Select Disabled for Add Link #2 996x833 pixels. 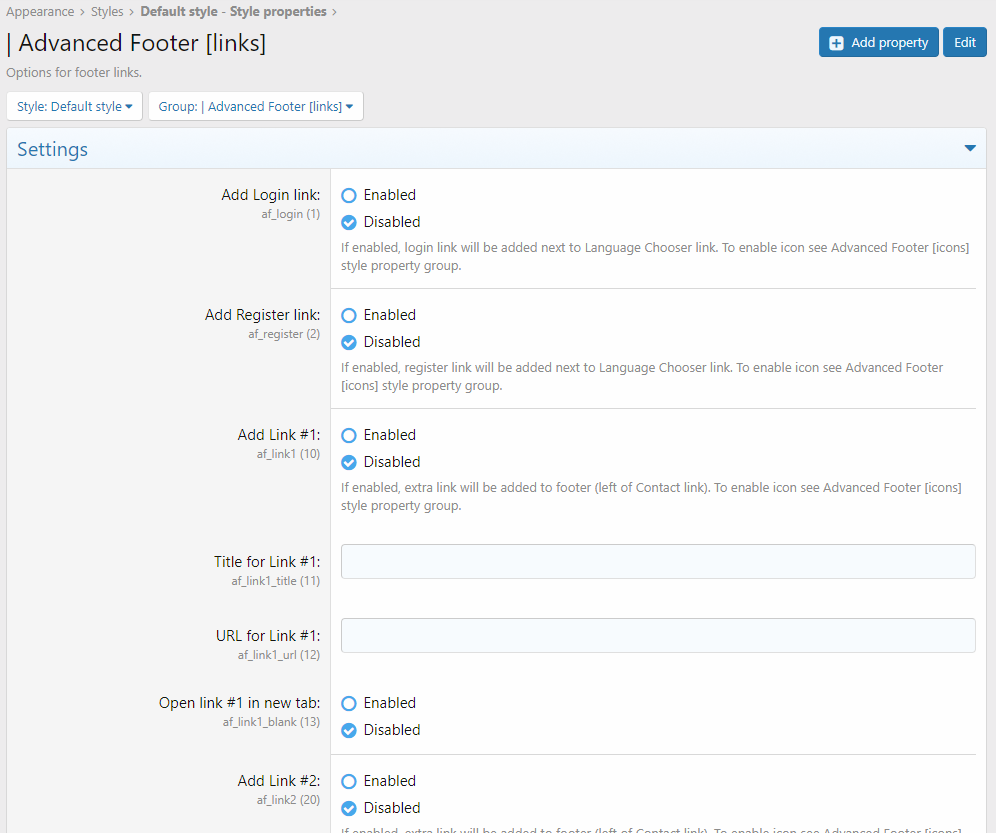point(349,809)
